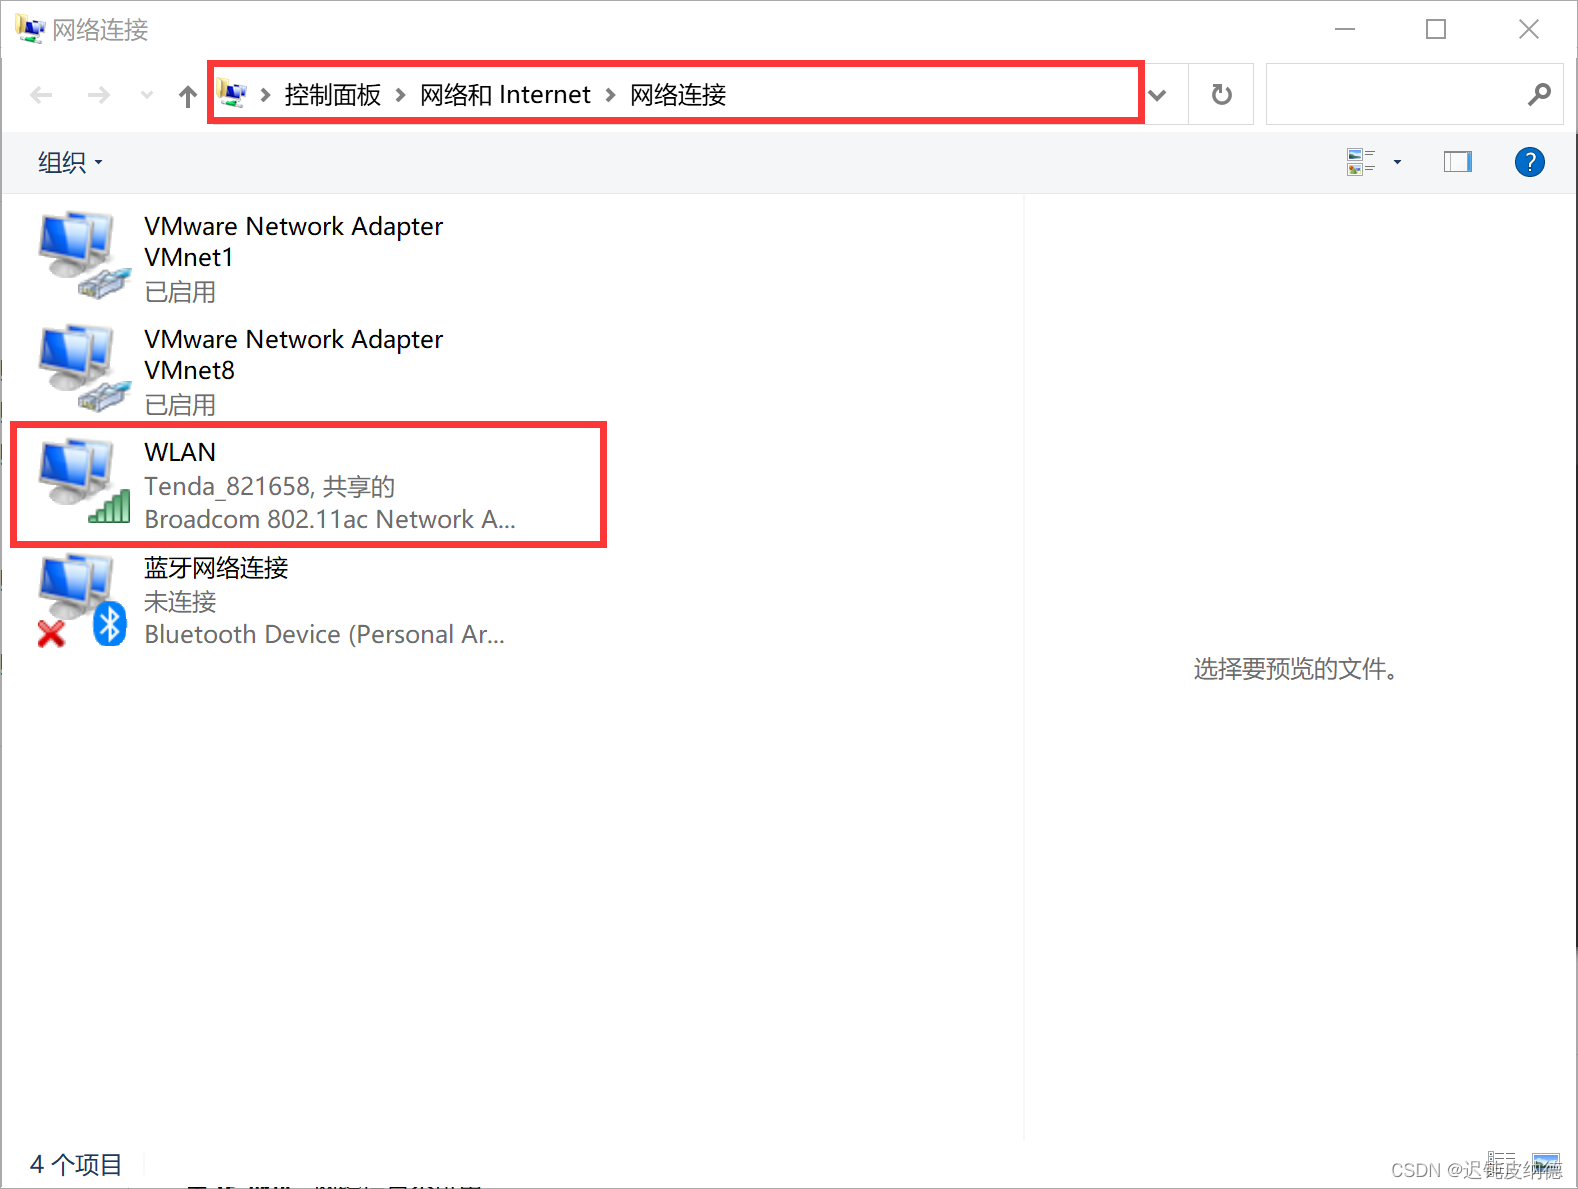Open the more view options arrow

1397,162
